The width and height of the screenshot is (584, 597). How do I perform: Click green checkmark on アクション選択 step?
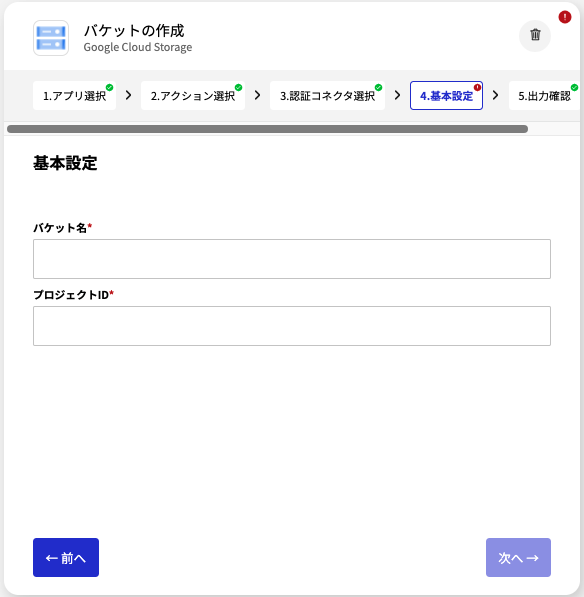coord(238,88)
